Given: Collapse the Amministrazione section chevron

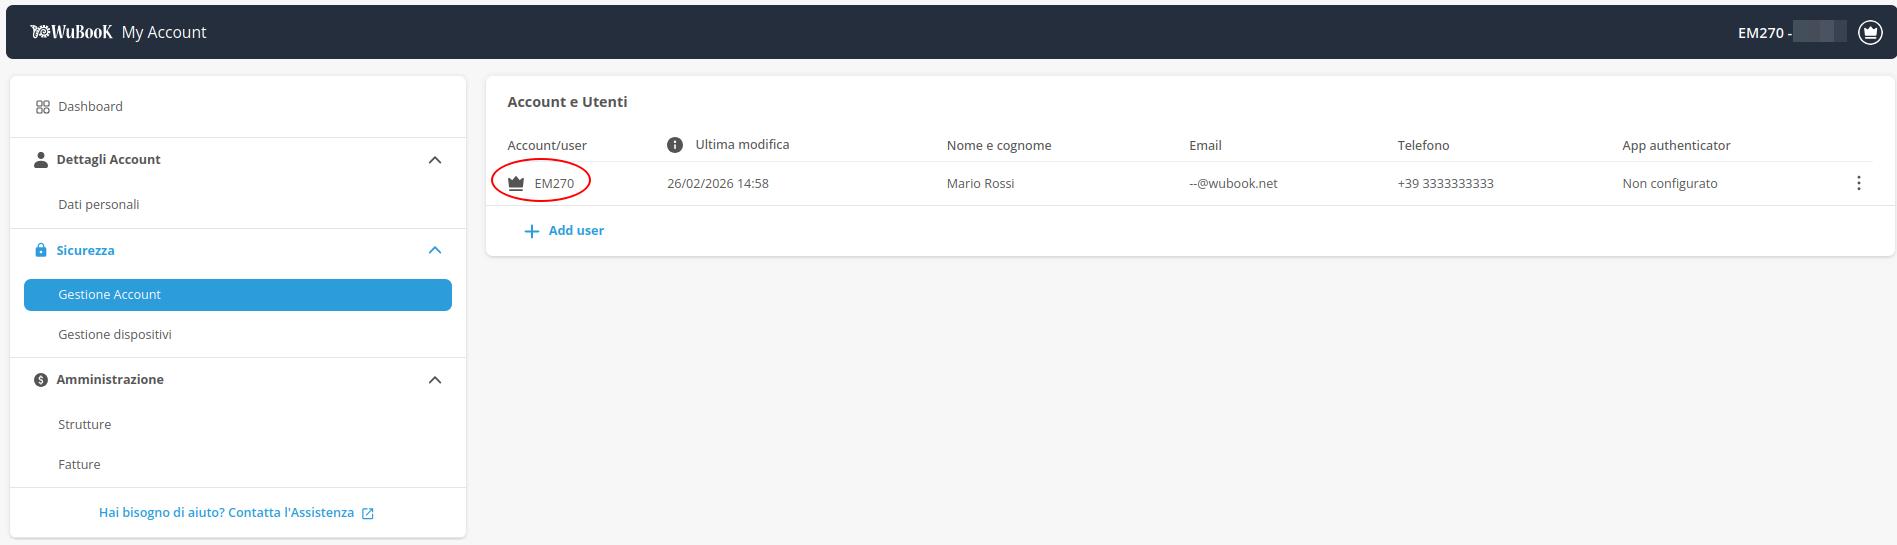Looking at the screenshot, I should point(434,380).
